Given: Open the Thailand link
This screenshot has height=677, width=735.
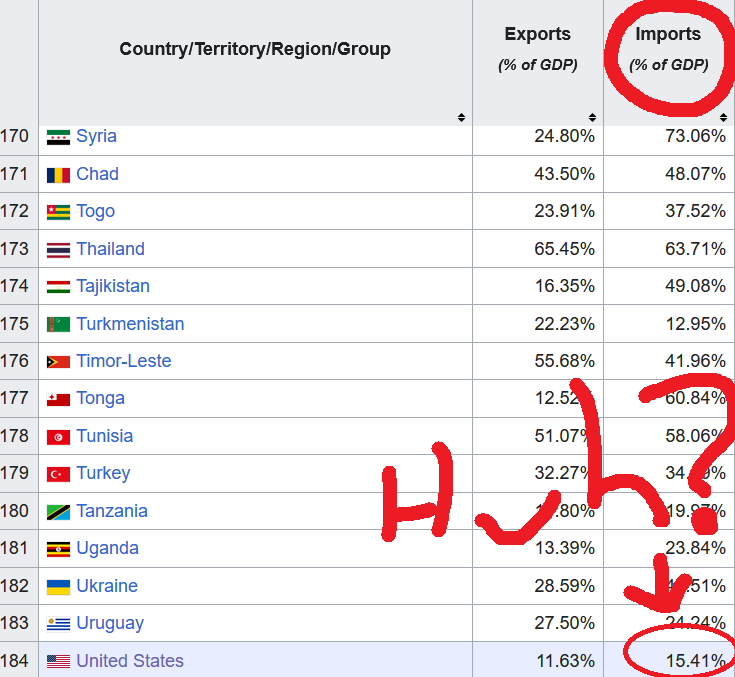Looking at the screenshot, I should click(111, 249).
